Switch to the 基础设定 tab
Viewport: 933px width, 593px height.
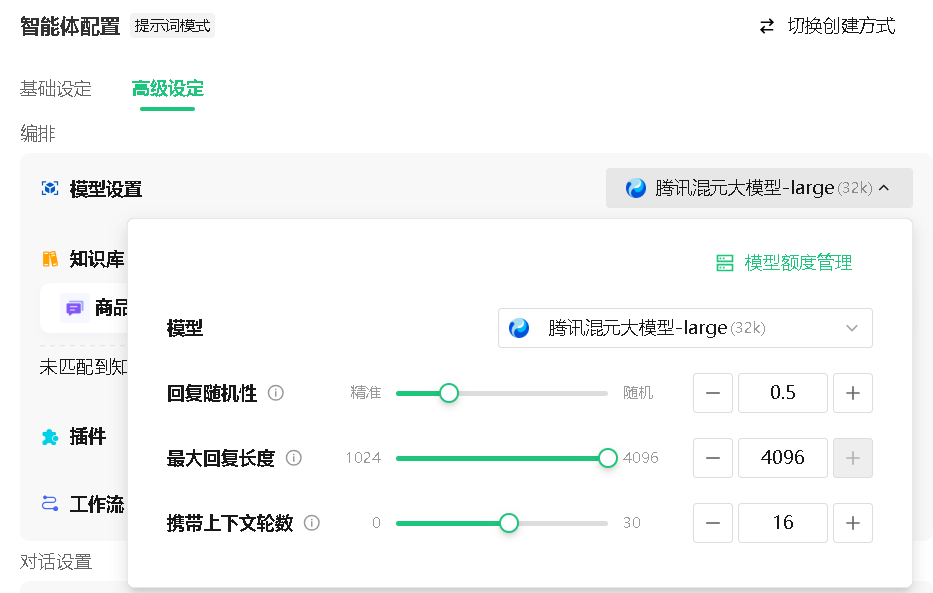click(x=55, y=89)
